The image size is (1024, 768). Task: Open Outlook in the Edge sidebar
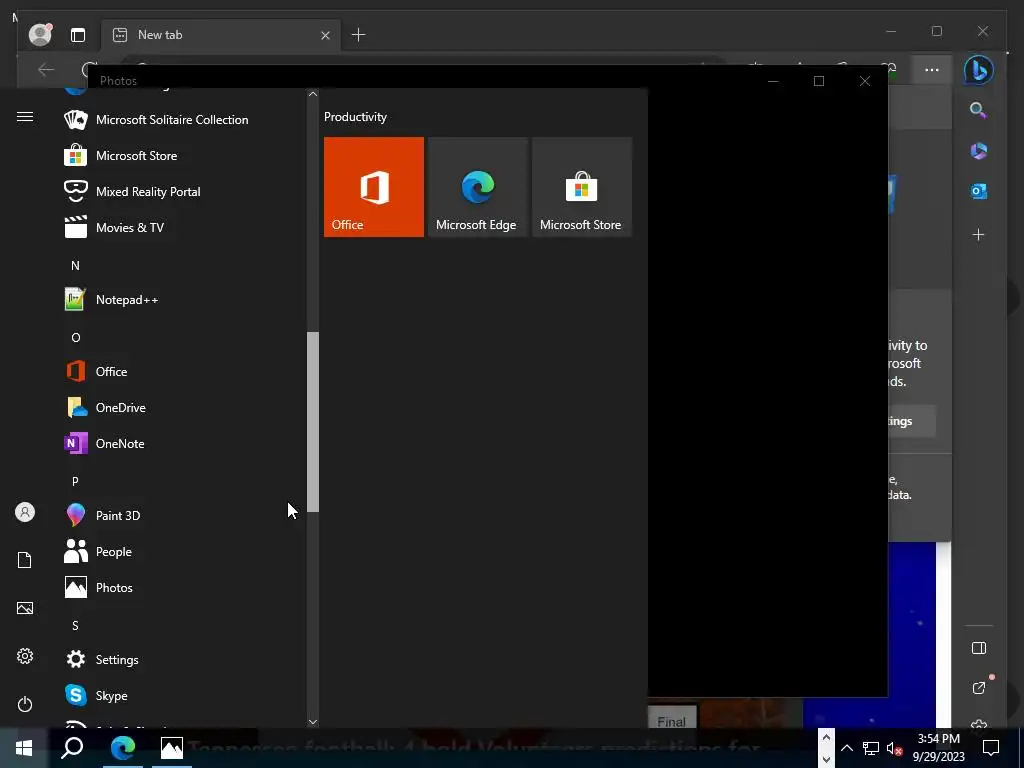[978, 191]
